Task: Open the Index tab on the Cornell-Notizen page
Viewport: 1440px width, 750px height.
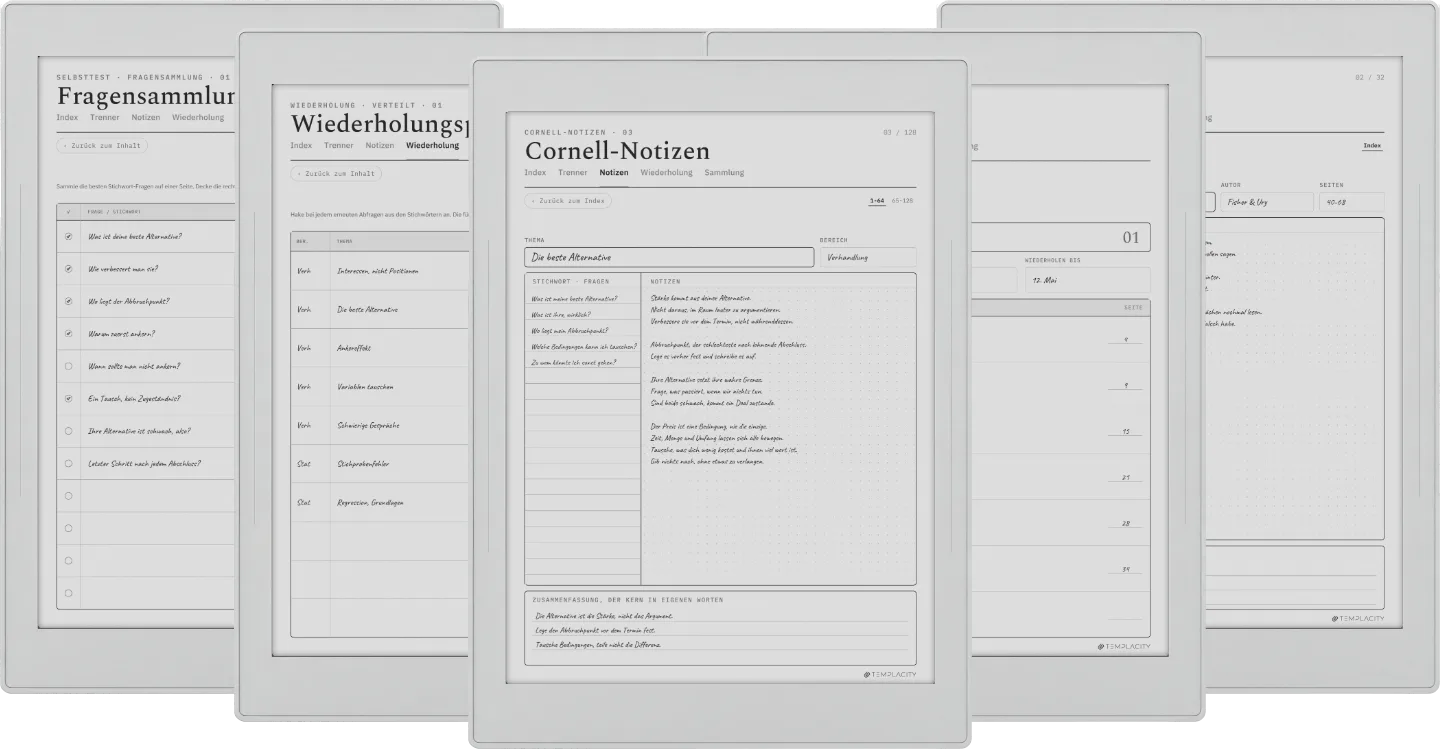Action: (535, 173)
